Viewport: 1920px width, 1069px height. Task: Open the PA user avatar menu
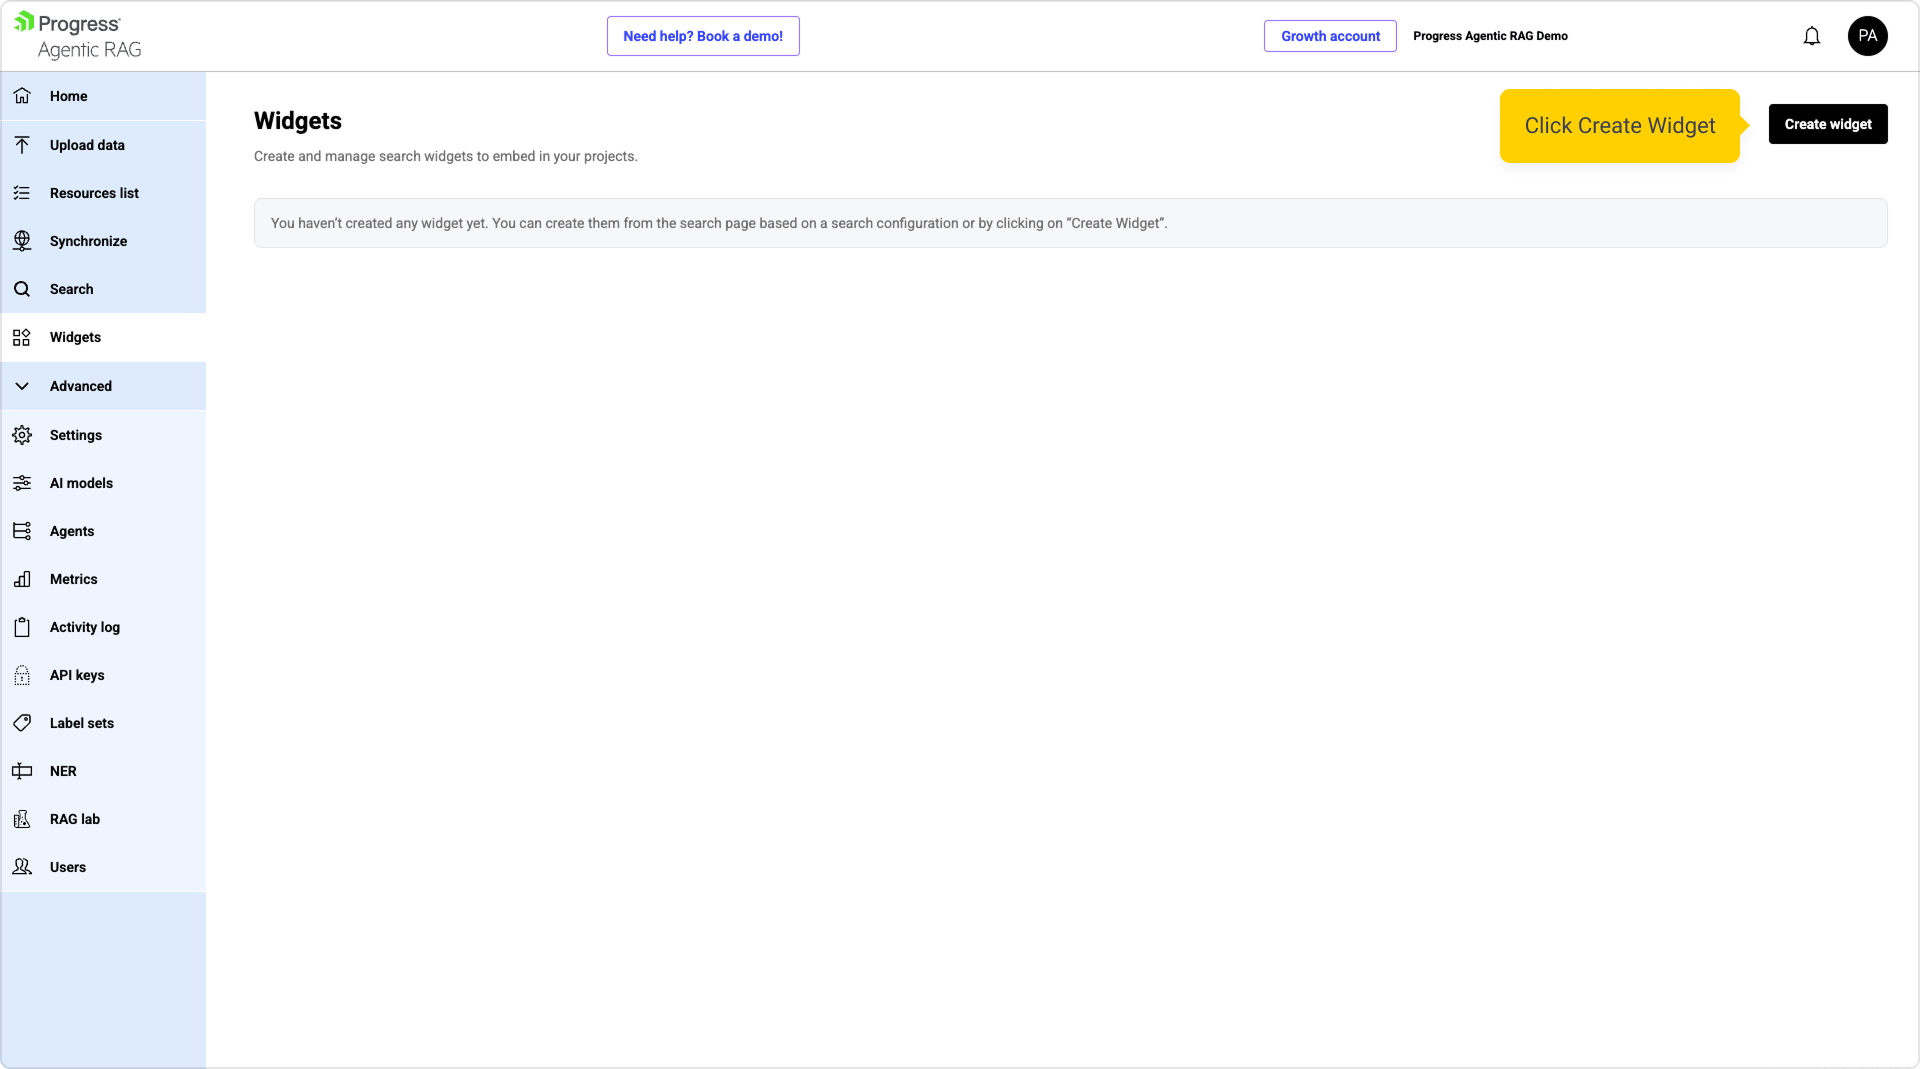click(x=1867, y=36)
